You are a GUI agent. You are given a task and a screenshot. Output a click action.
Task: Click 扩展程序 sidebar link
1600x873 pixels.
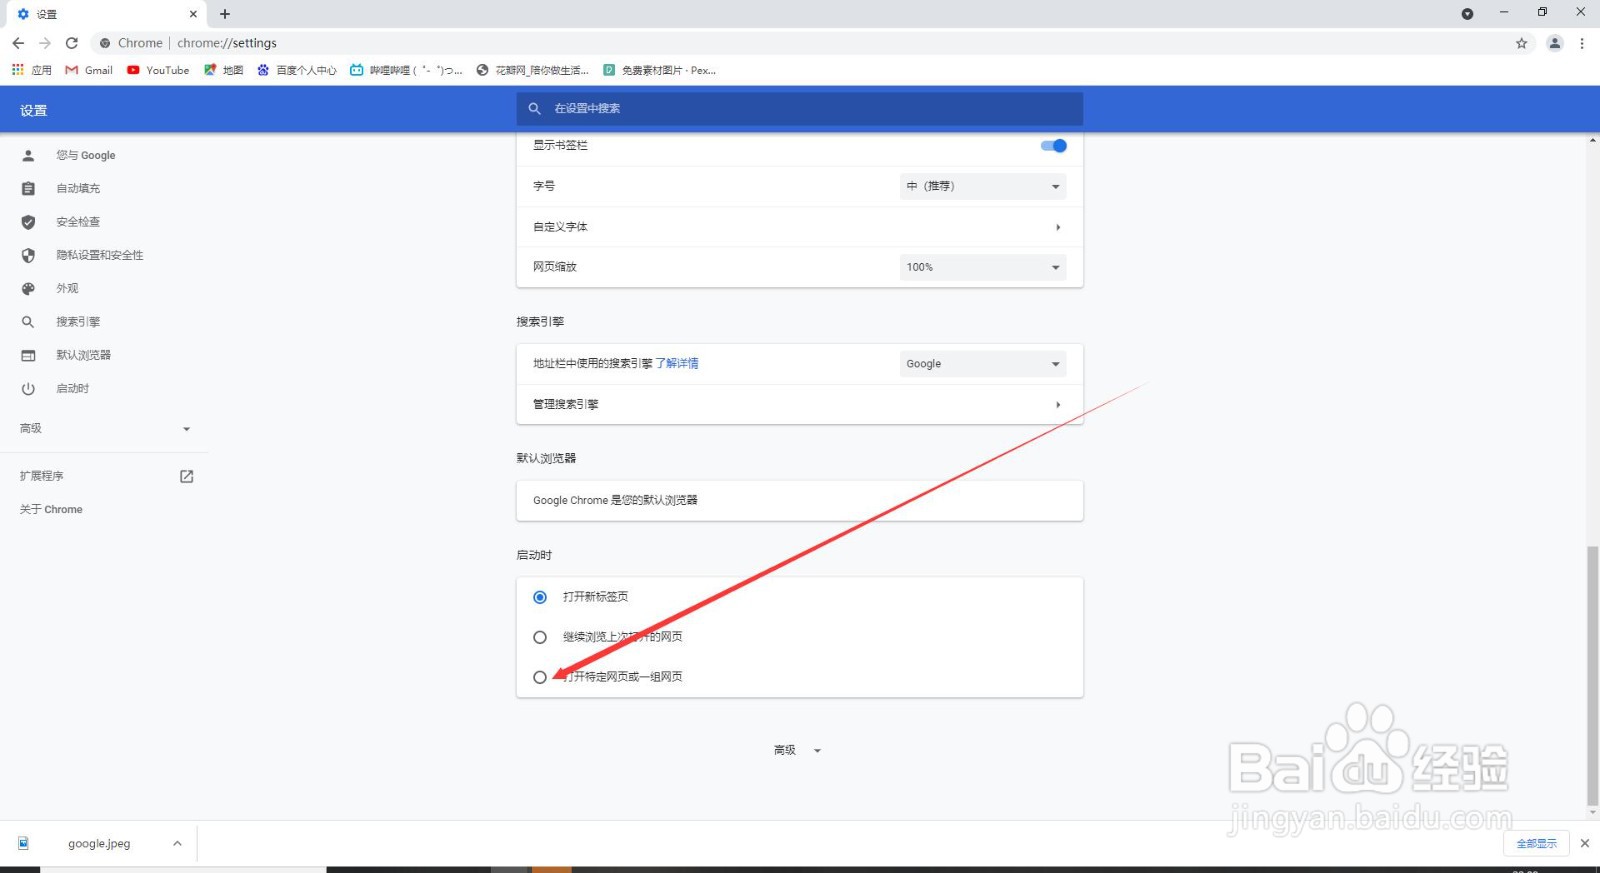click(x=41, y=476)
